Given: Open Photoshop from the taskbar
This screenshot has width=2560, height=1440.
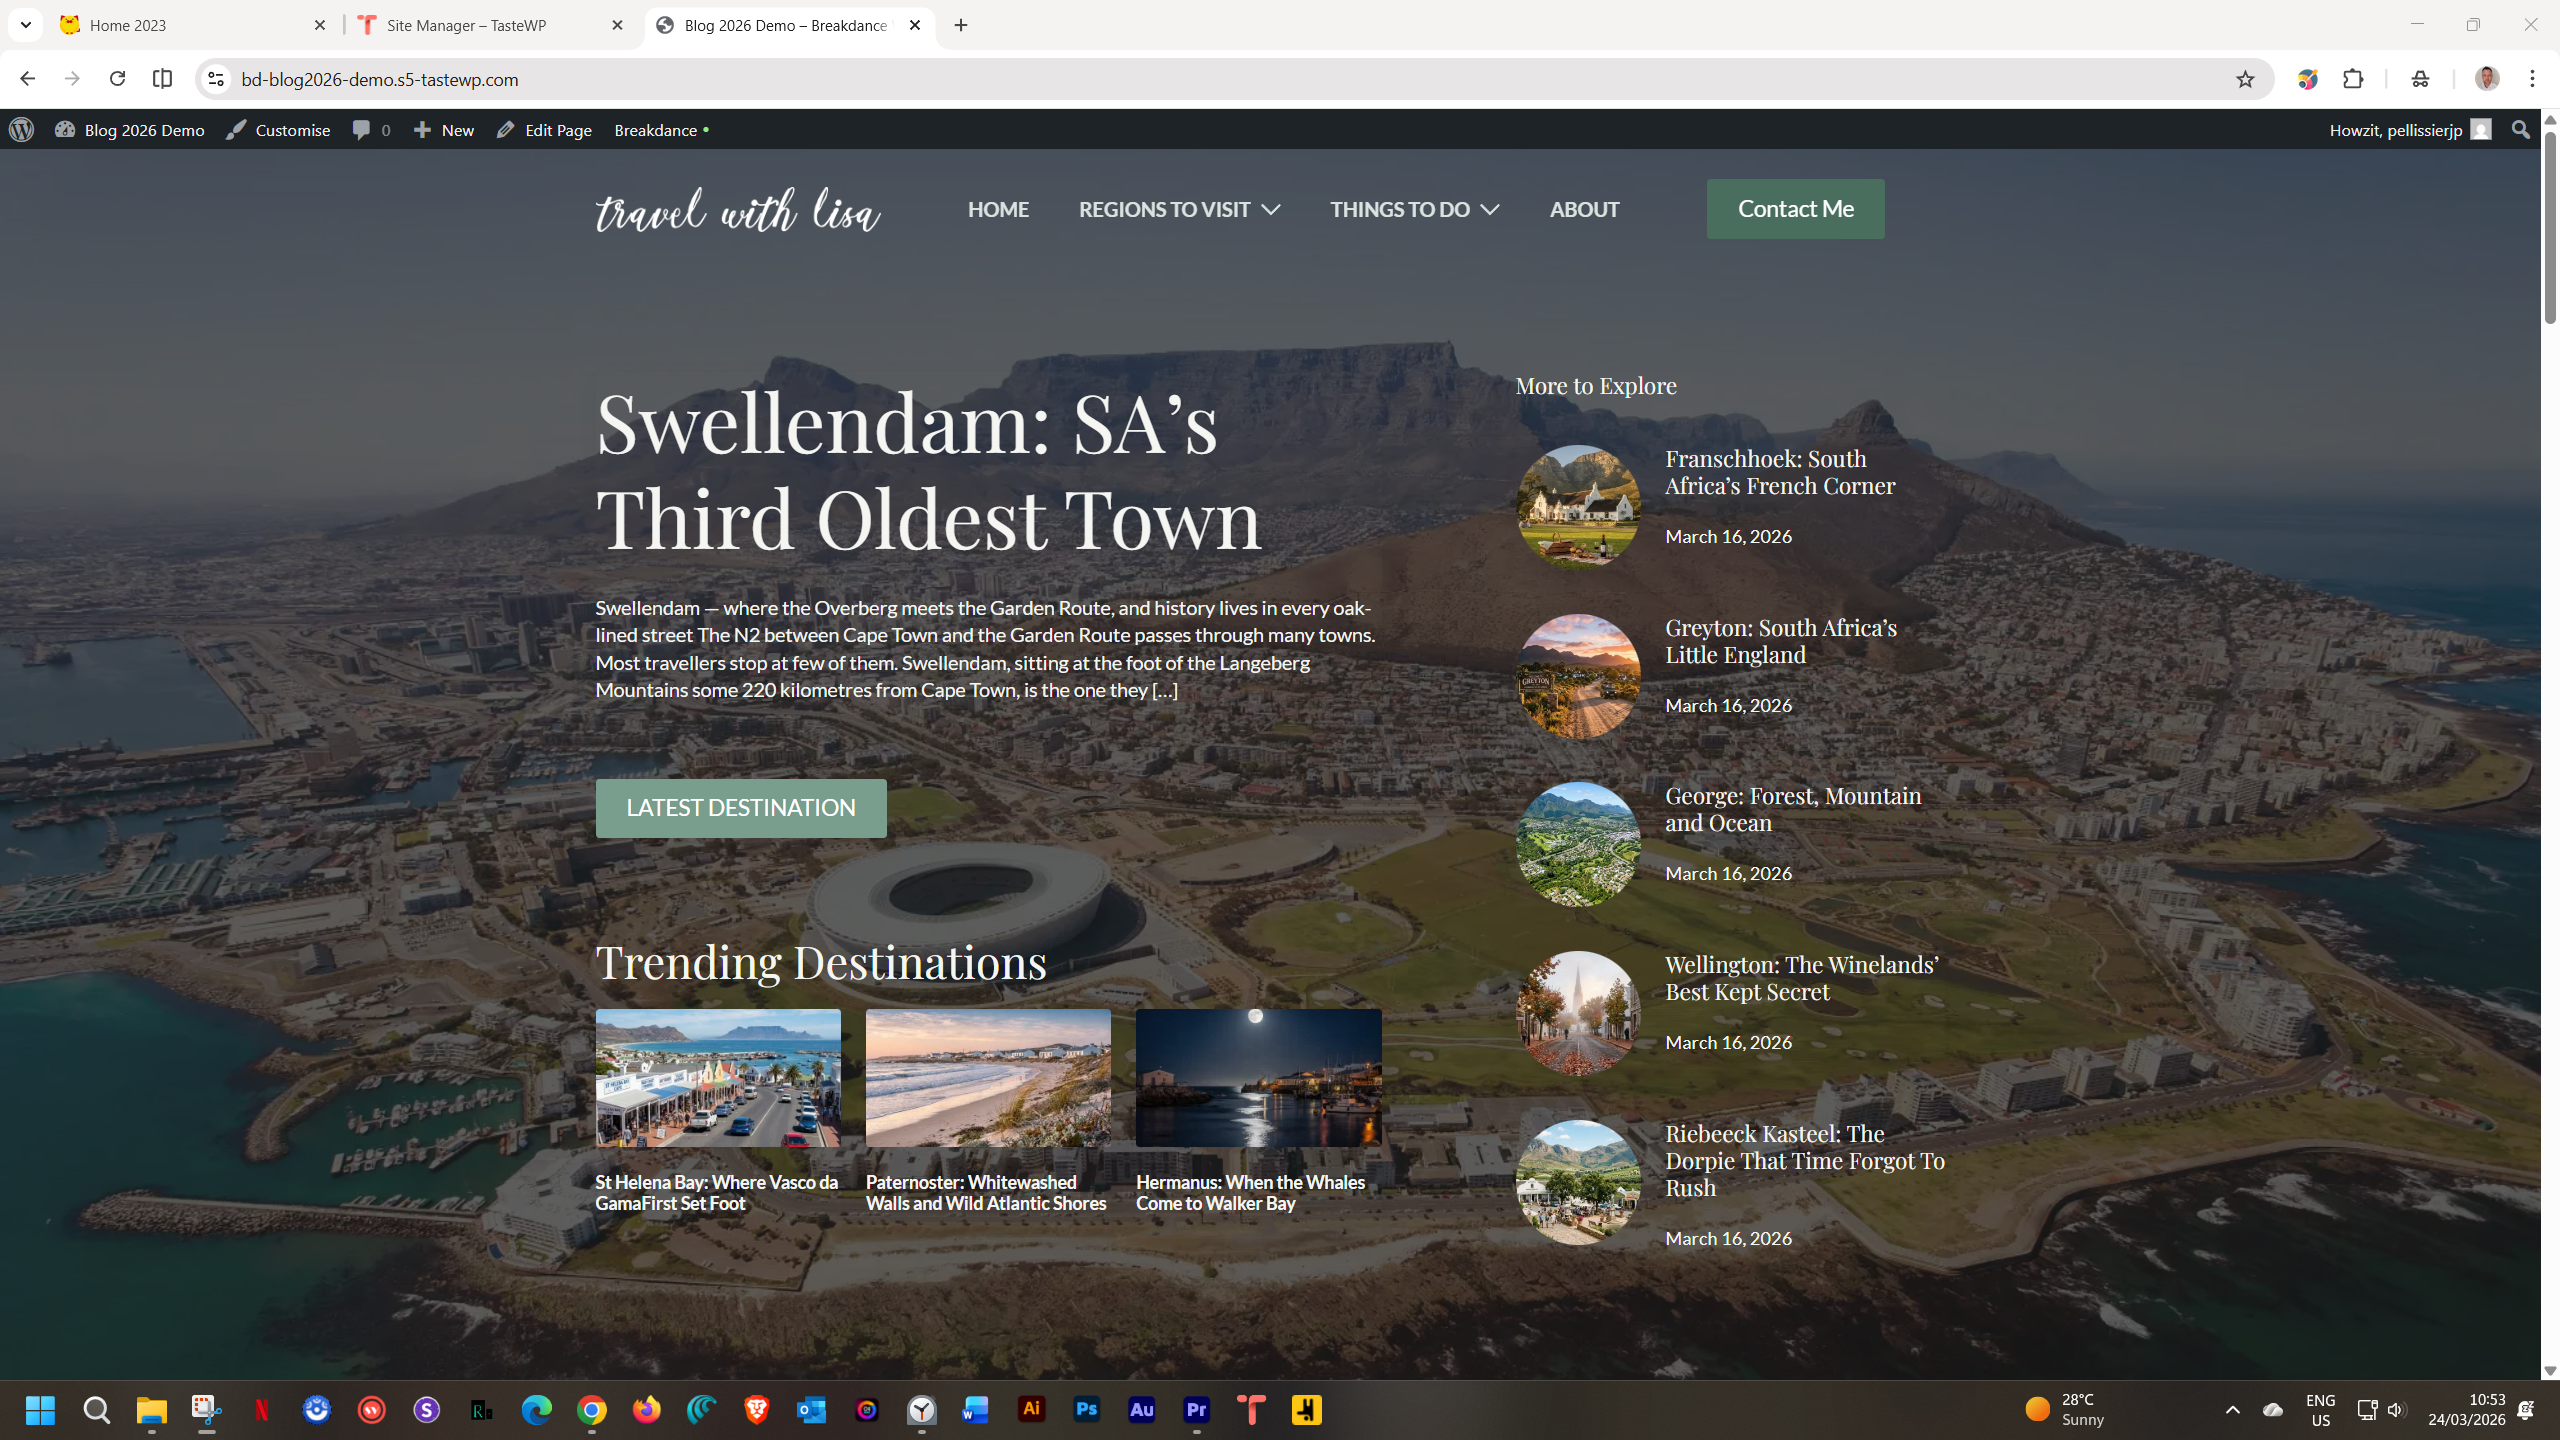Looking at the screenshot, I should click(x=1086, y=1410).
